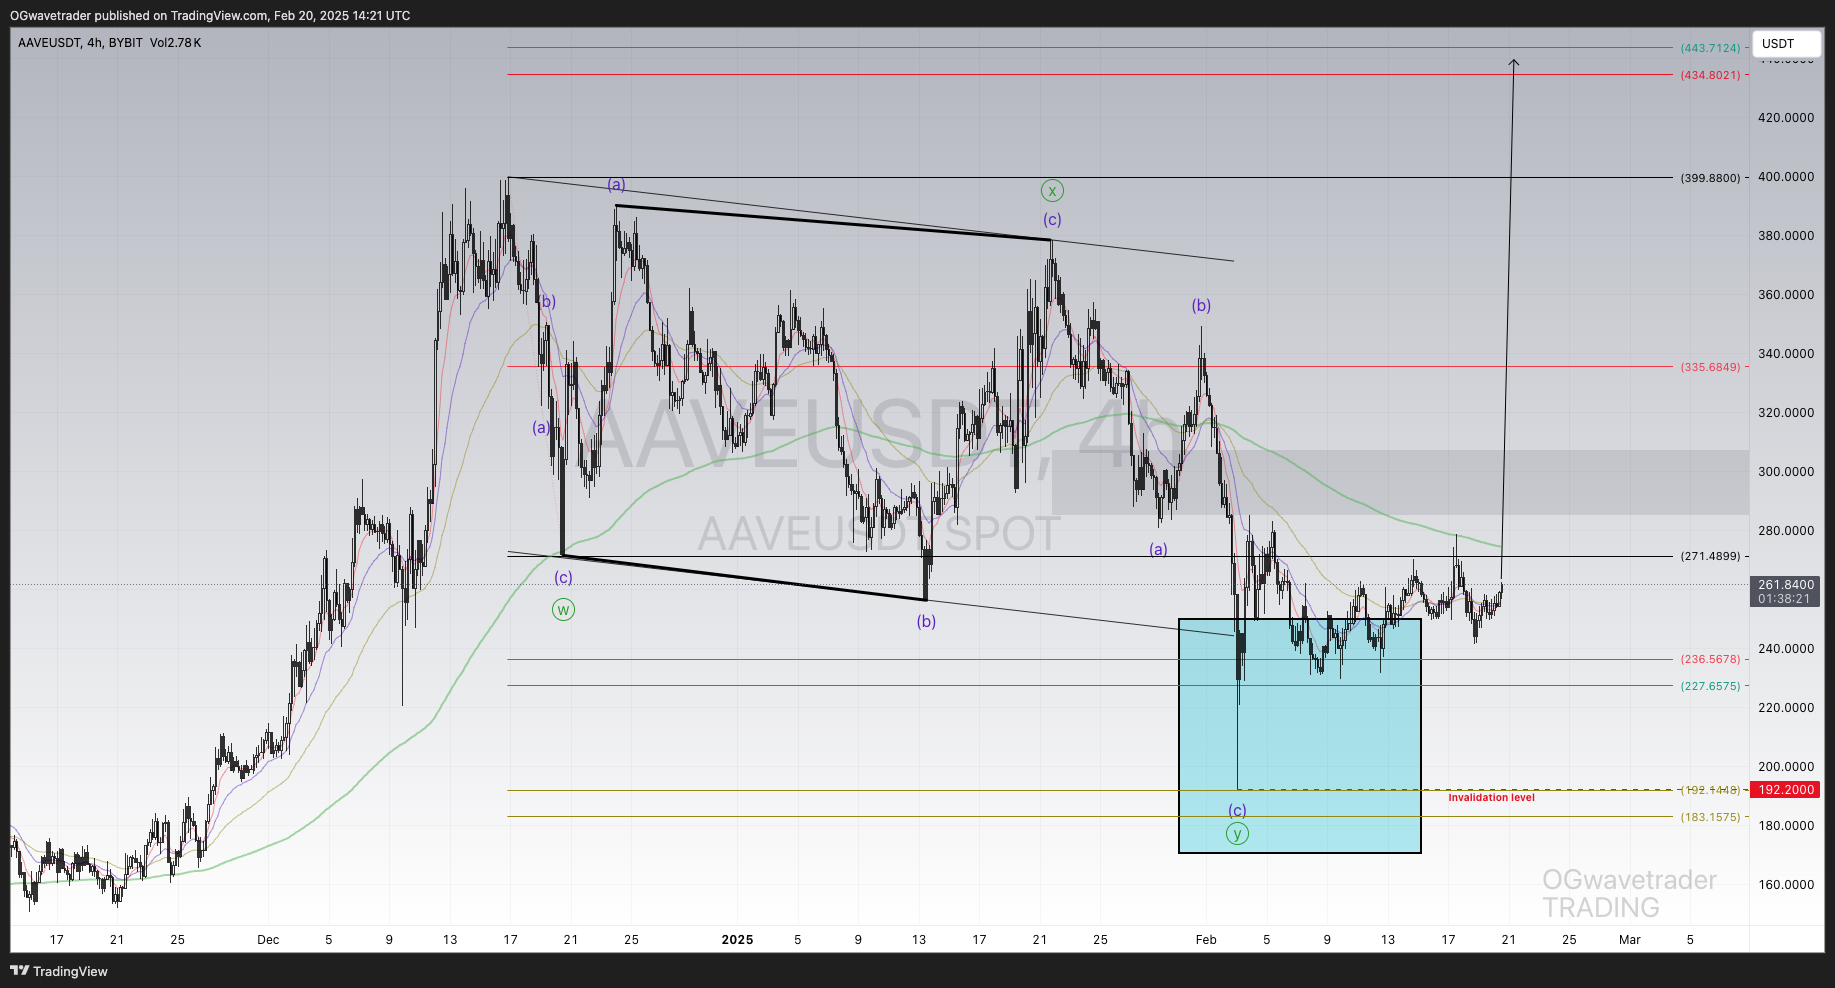Click the (434.8021) red level label
This screenshot has height=988, width=1835.
[1710, 75]
